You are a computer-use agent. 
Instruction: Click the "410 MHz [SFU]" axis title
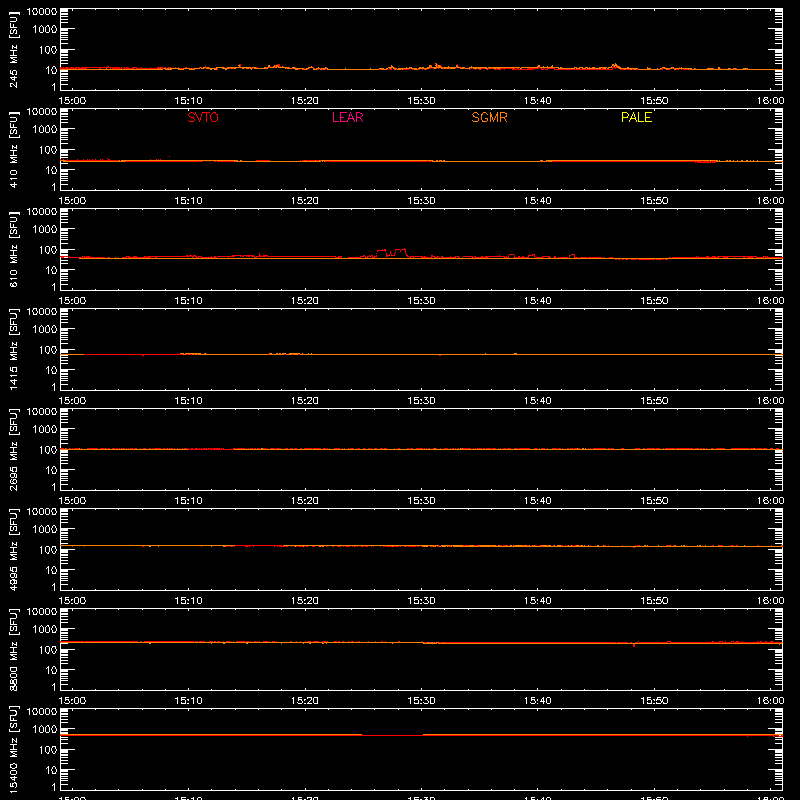13,150
